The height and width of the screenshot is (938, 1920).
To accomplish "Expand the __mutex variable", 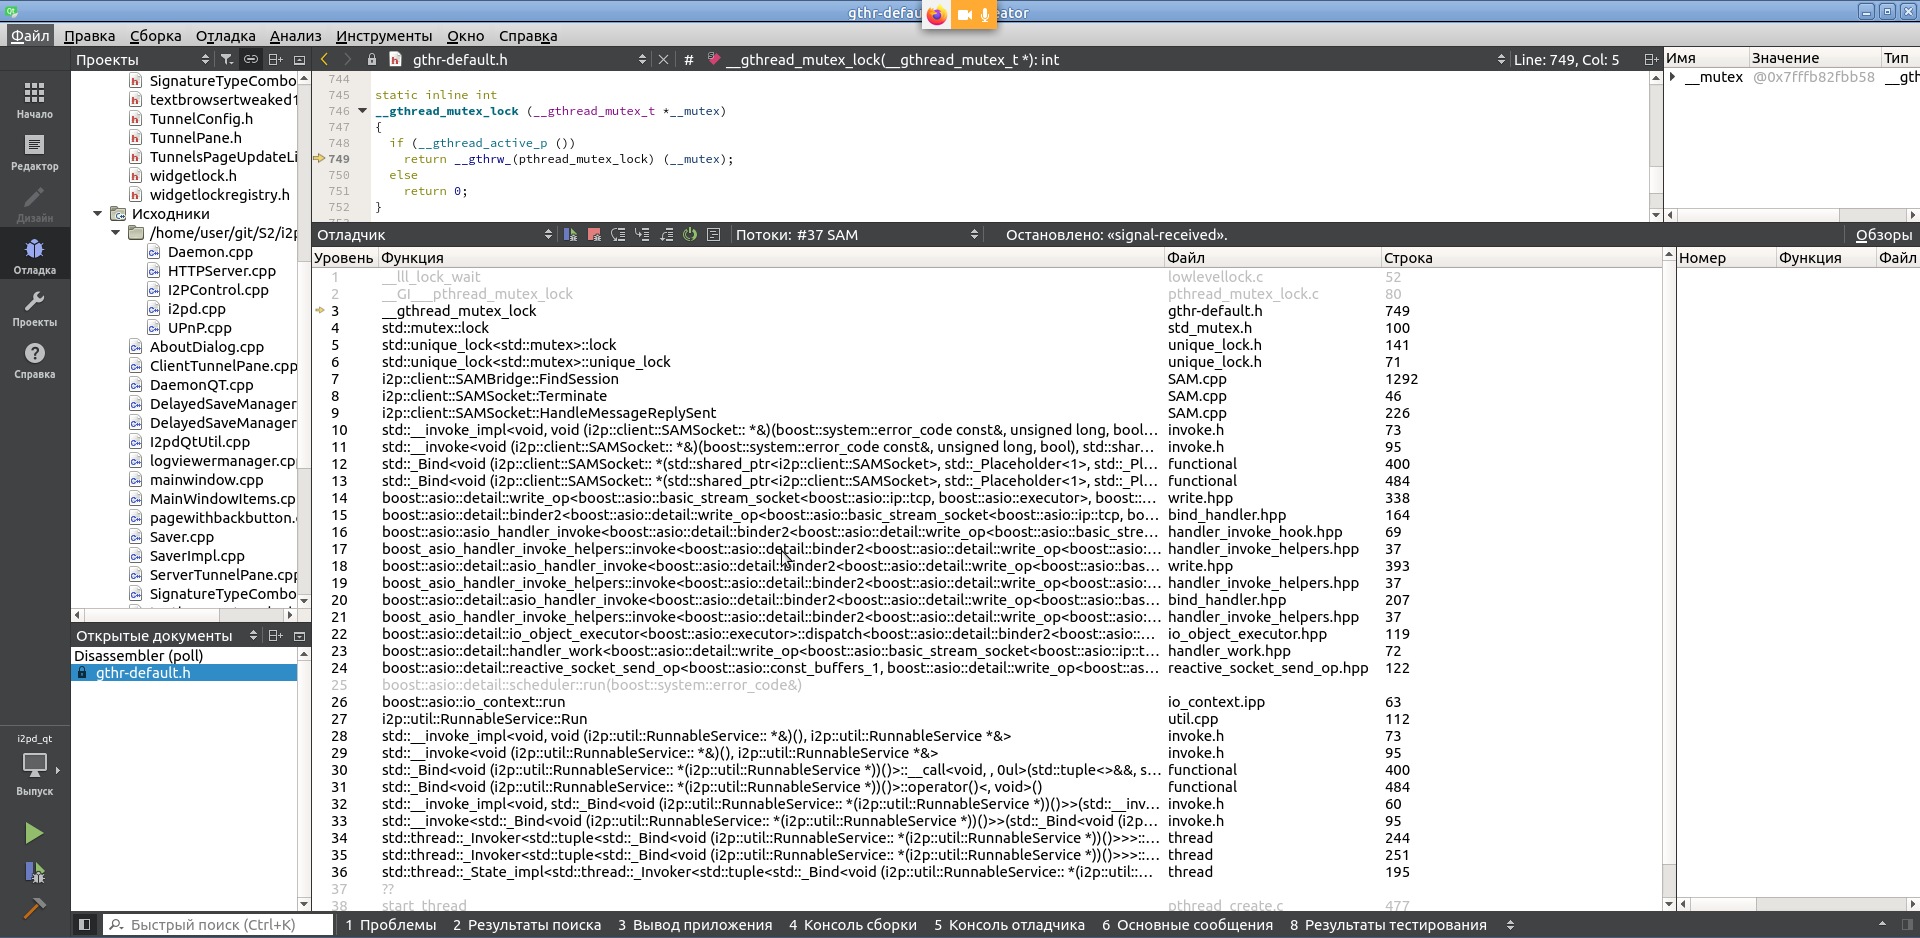I will [x=1673, y=77].
